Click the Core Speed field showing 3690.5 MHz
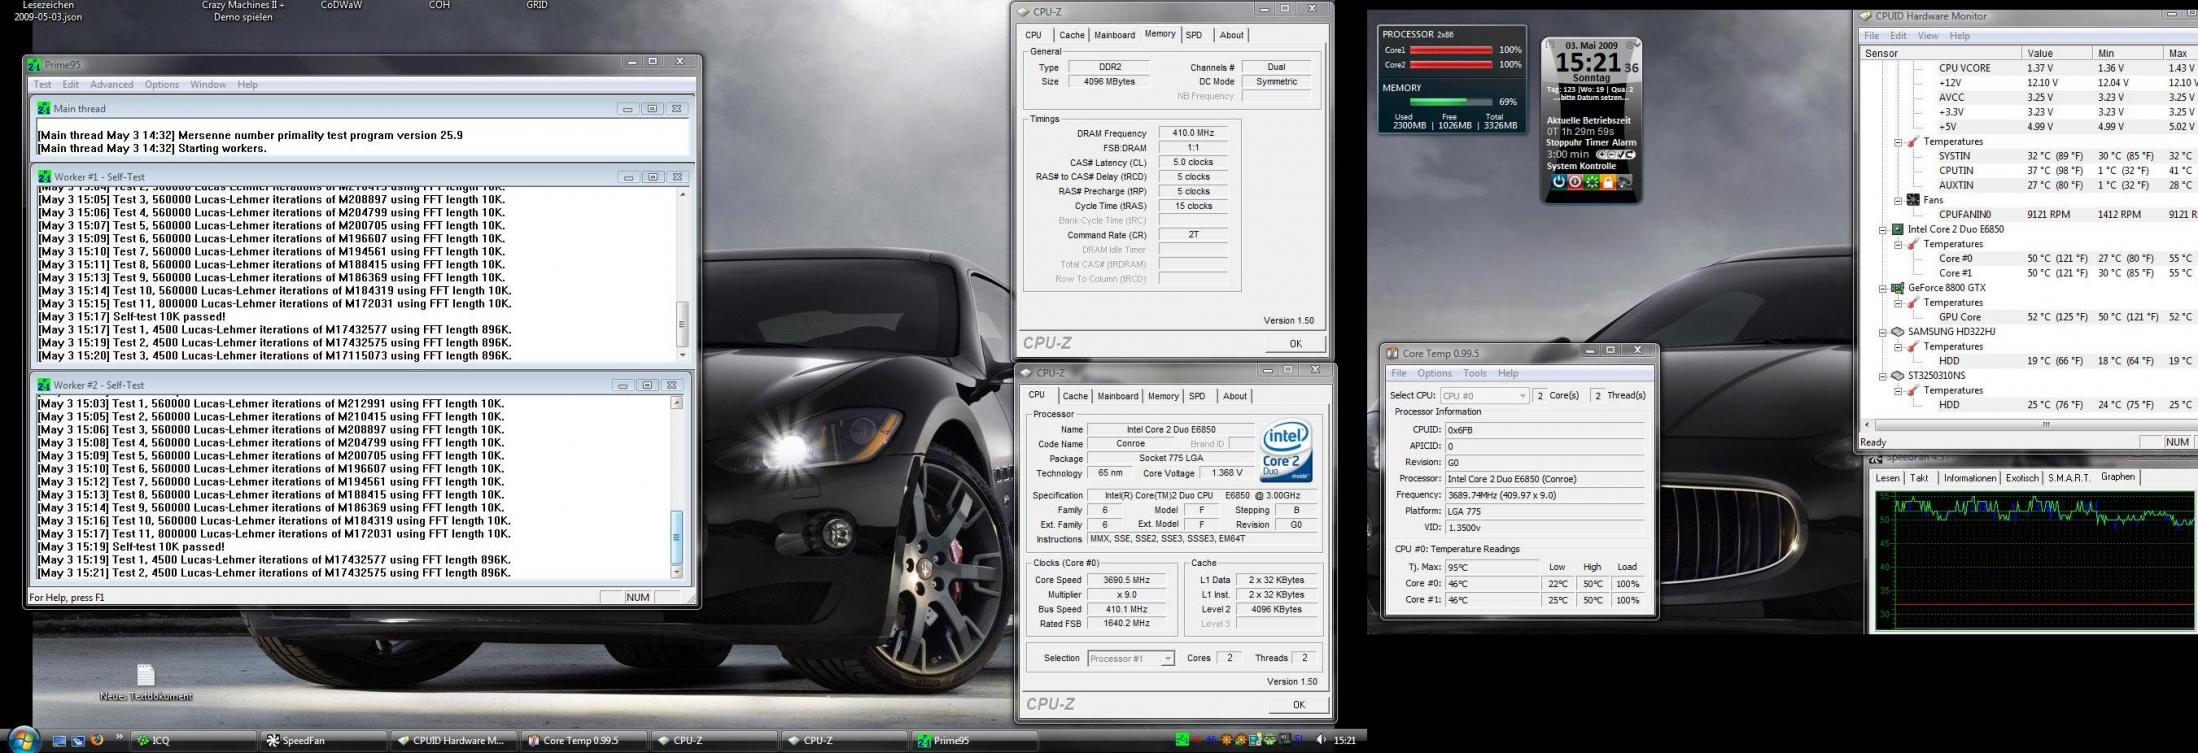 point(1127,580)
